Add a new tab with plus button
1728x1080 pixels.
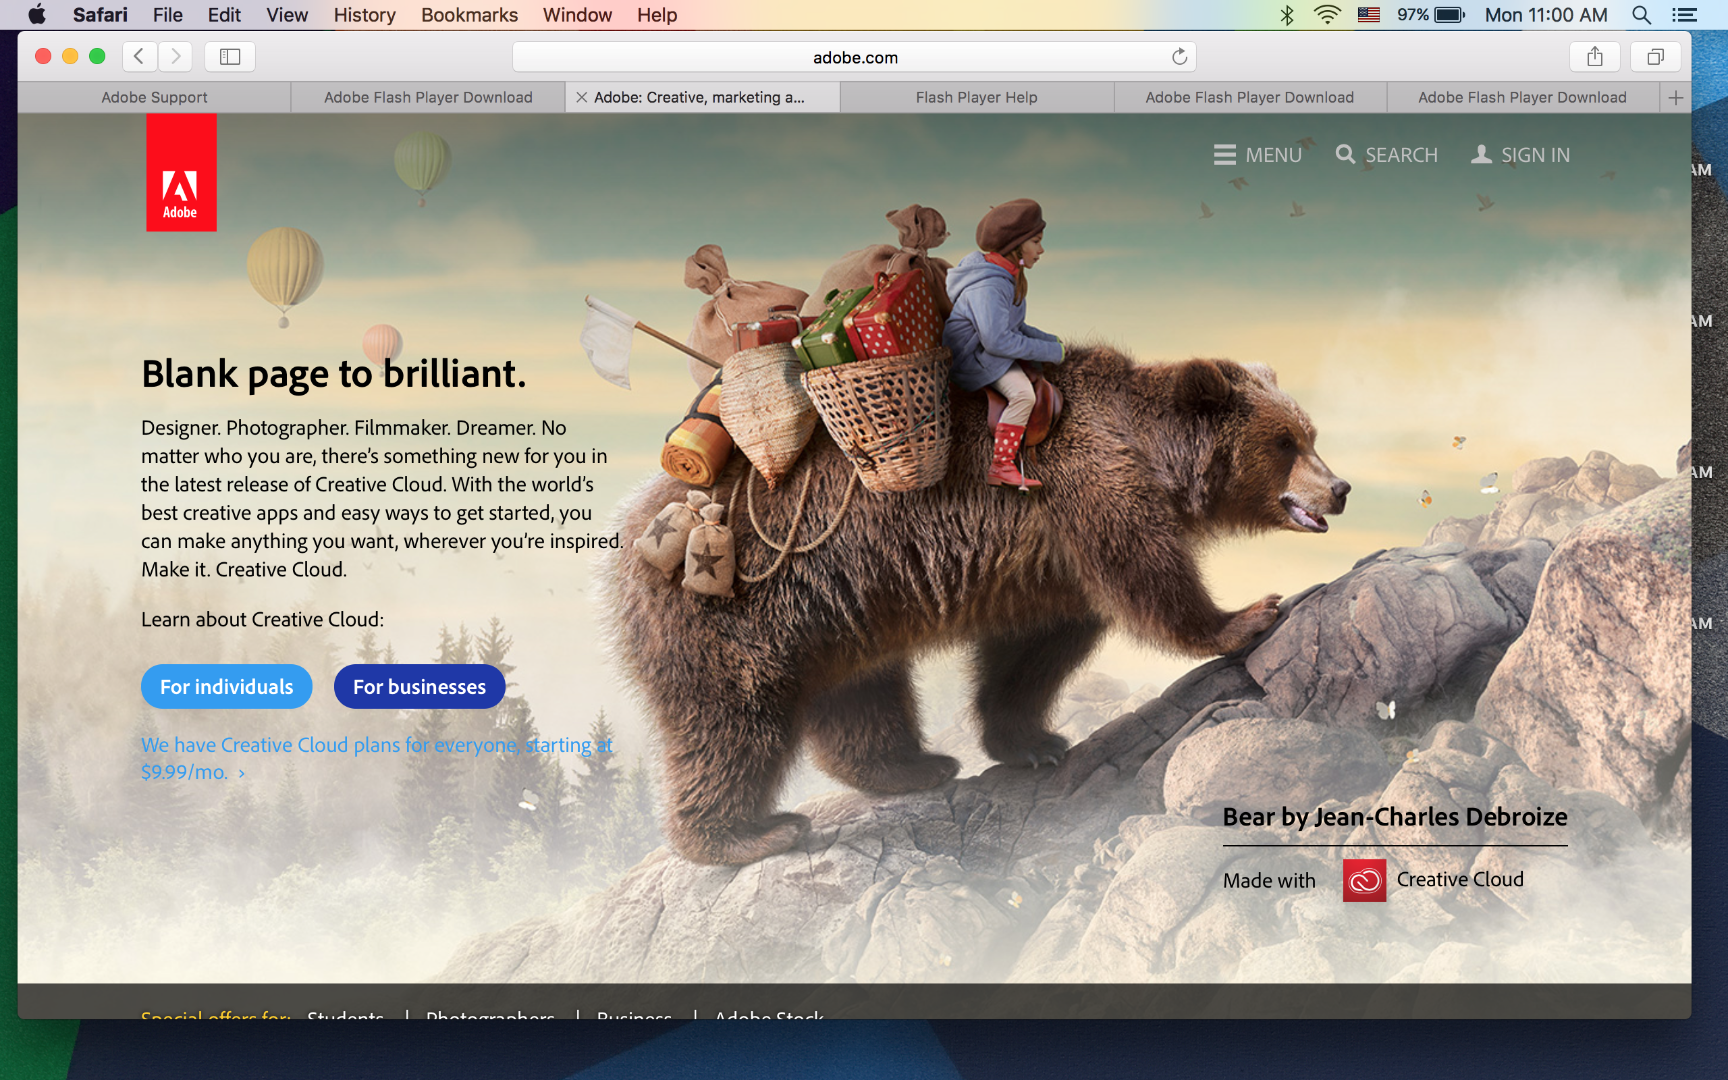[x=1676, y=97]
